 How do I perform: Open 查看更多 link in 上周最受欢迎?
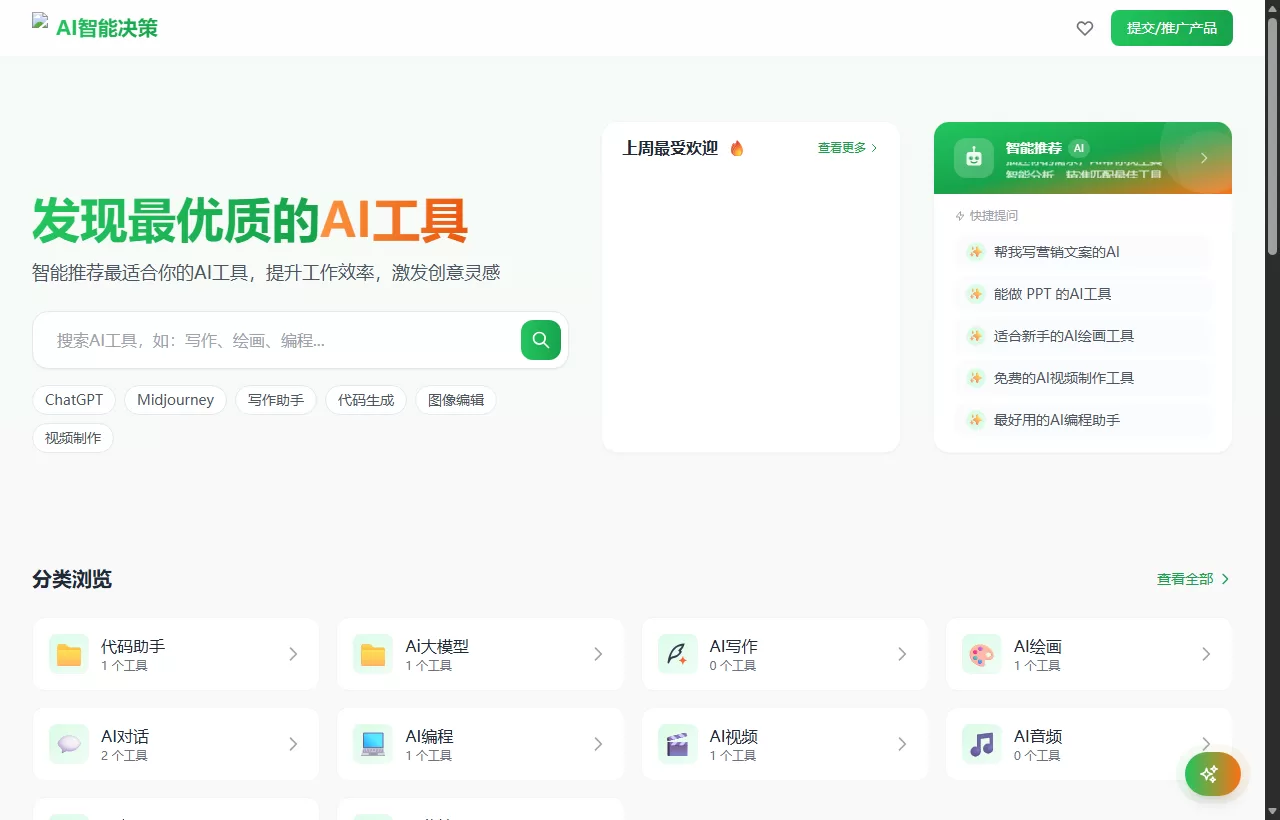848,148
